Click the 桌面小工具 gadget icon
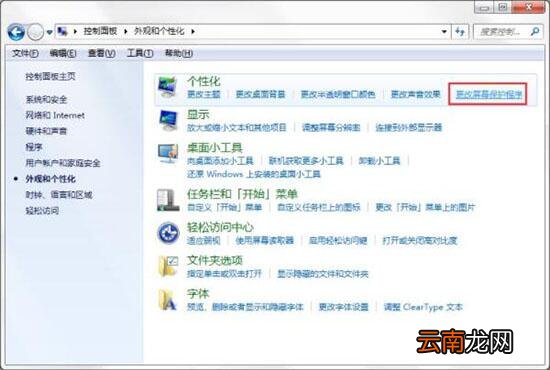Viewport: 550px width, 370px height. point(168,154)
